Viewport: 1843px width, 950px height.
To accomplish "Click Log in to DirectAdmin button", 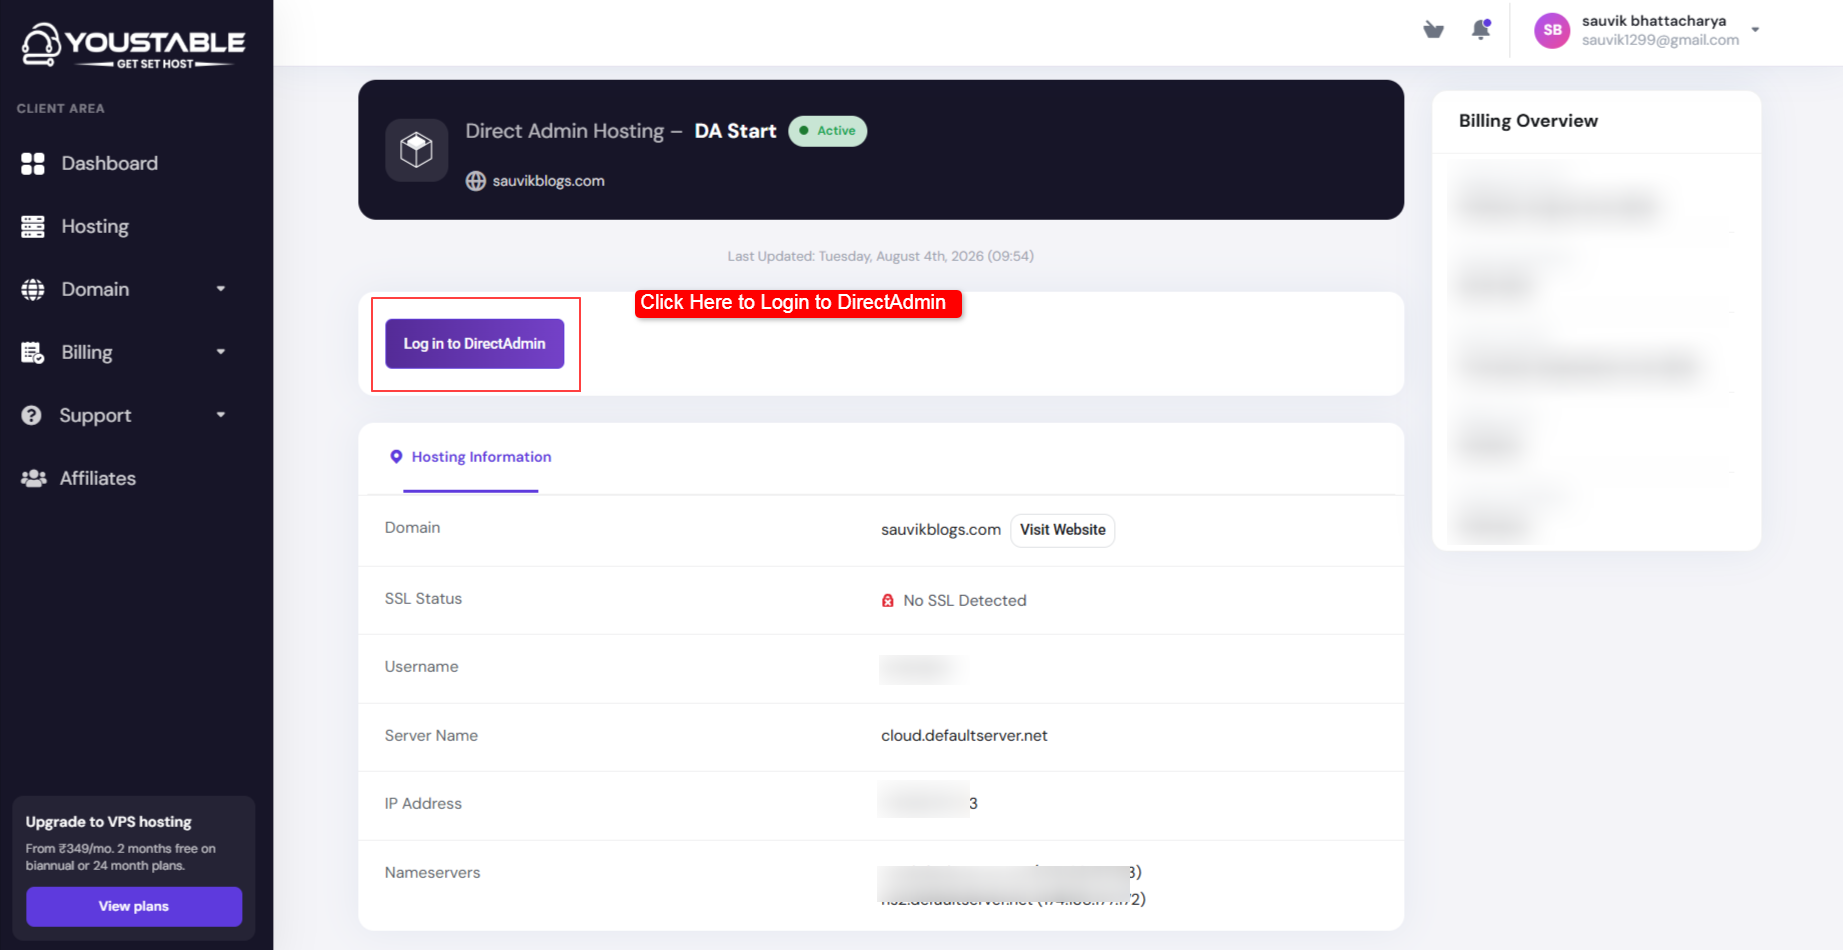I will pyautogui.click(x=475, y=344).
